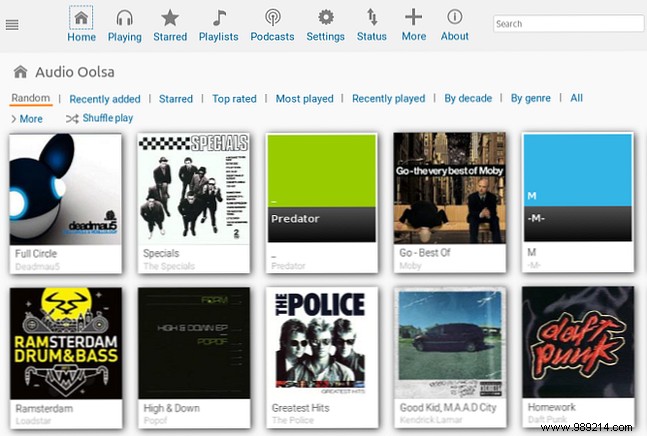This screenshot has width=647, height=436.
Task: Click the Greatest Hits title
Action: (300, 408)
